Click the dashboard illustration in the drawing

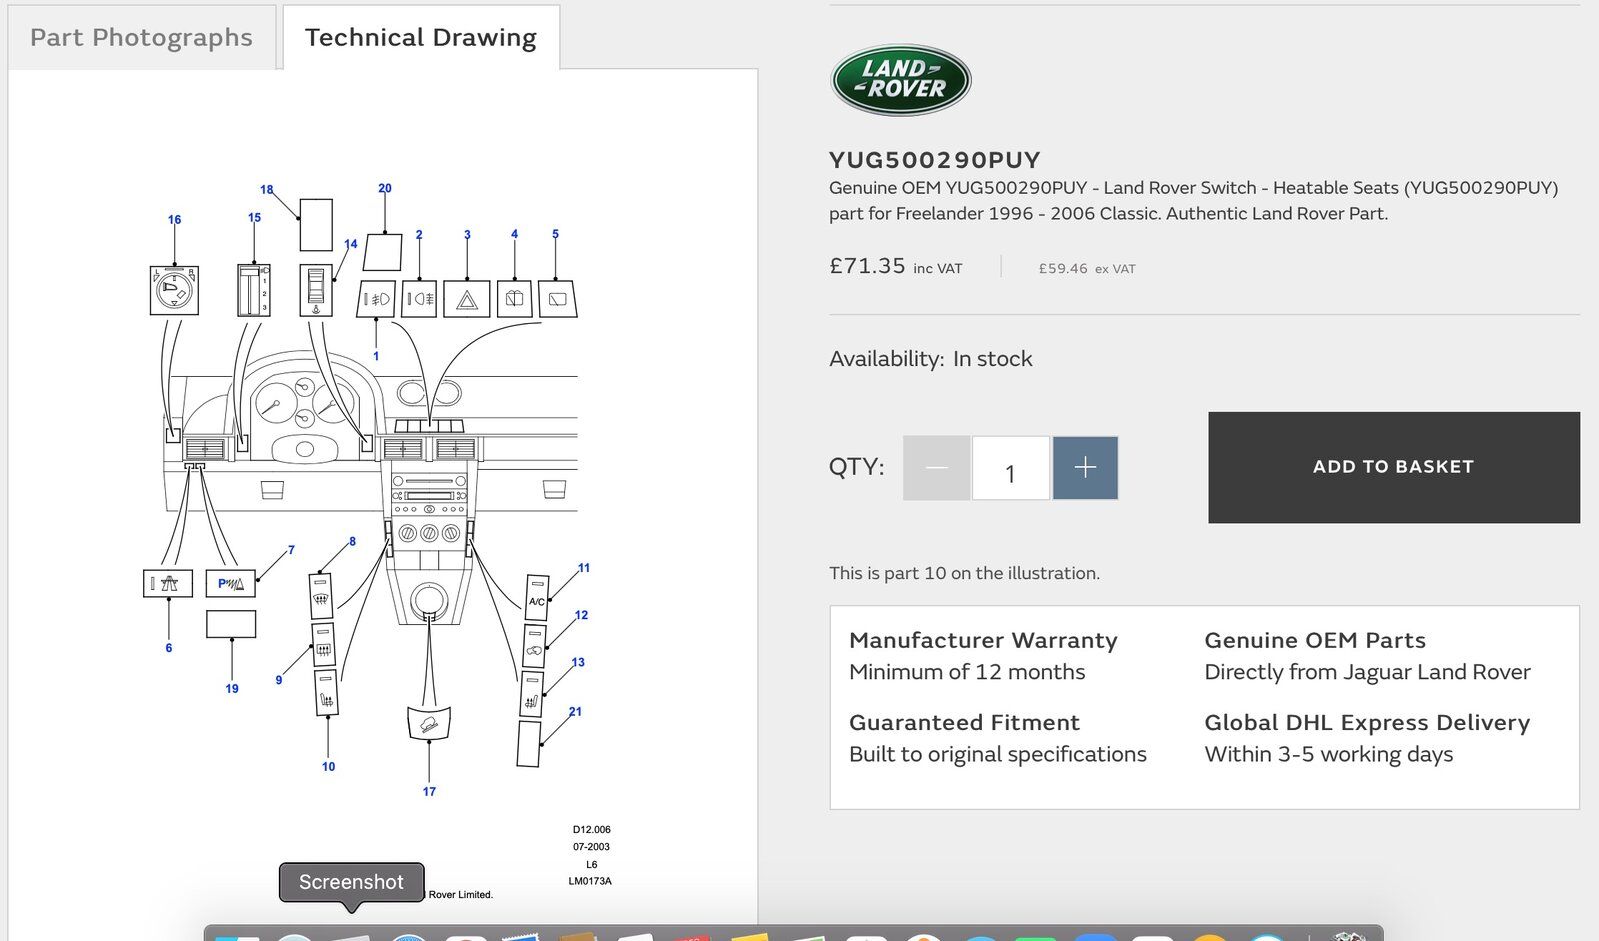371,490
